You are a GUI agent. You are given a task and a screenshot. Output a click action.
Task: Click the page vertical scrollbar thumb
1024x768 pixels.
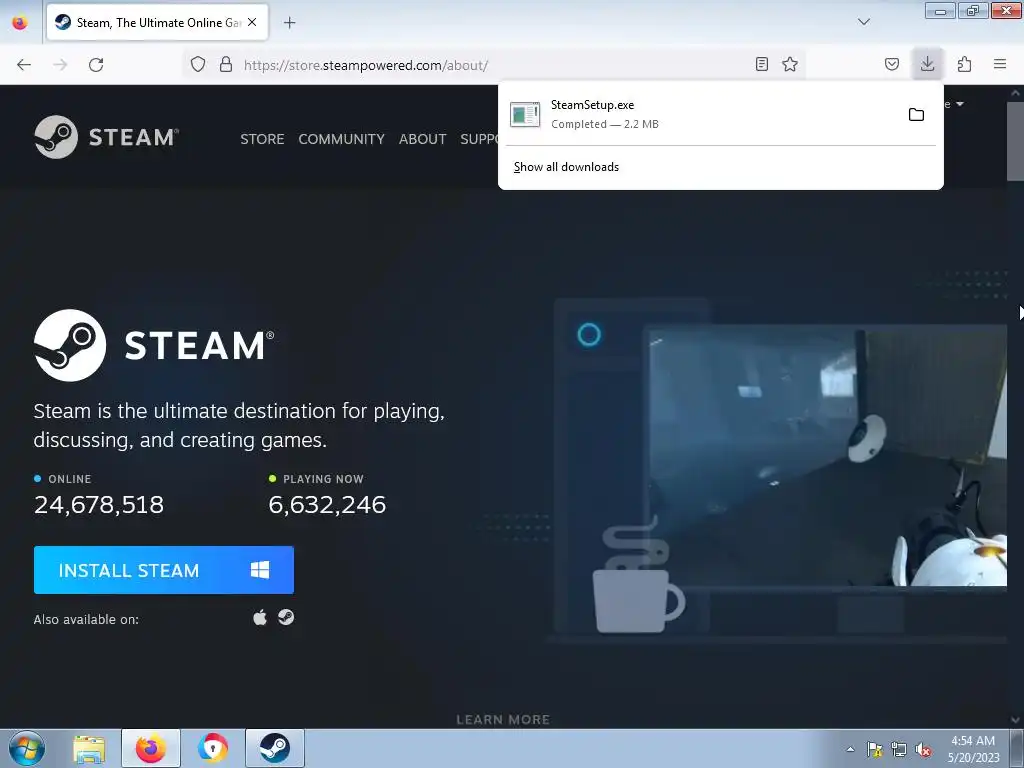point(1015,140)
